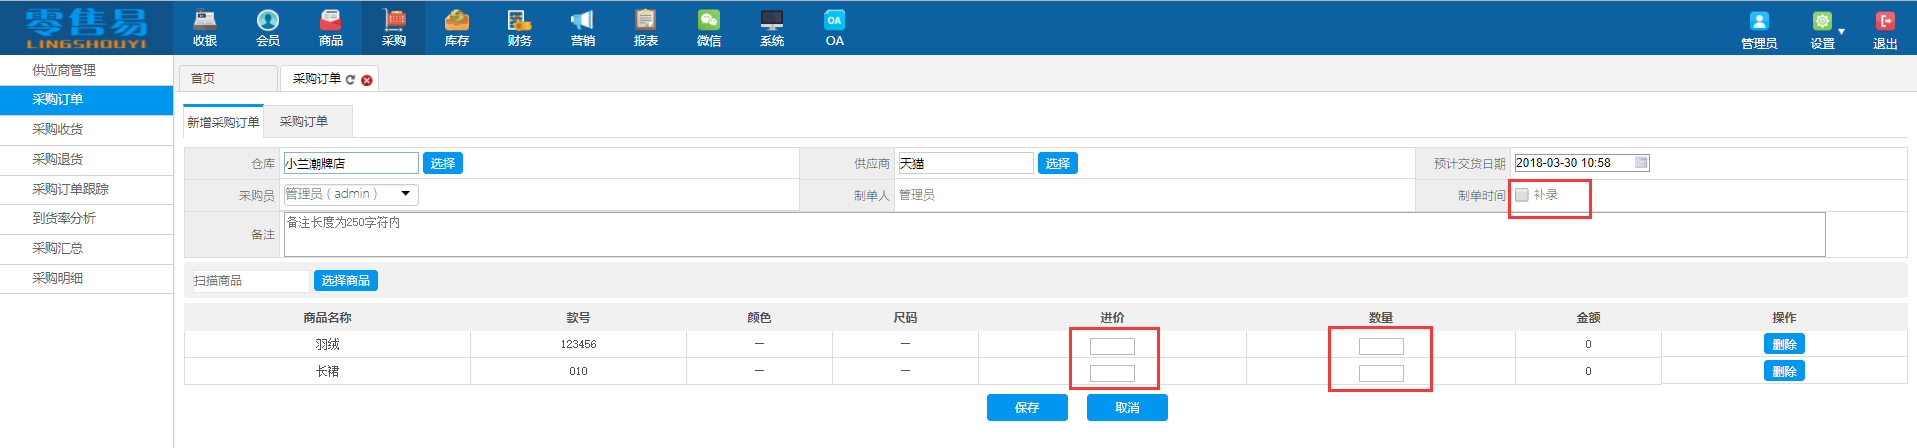Open 采购收货 in the sidebar
The image size is (1917, 448).
[86, 130]
